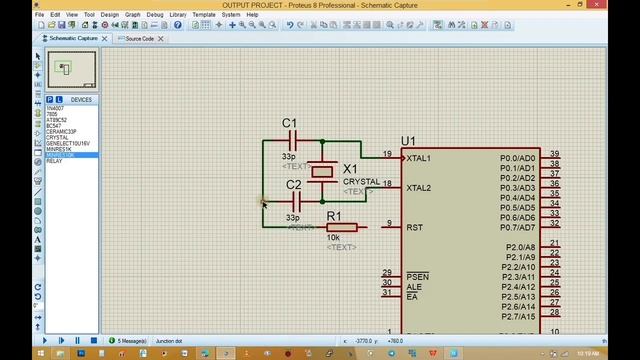The height and width of the screenshot is (360, 640).
Task: Stop the simulation
Action: point(94,340)
